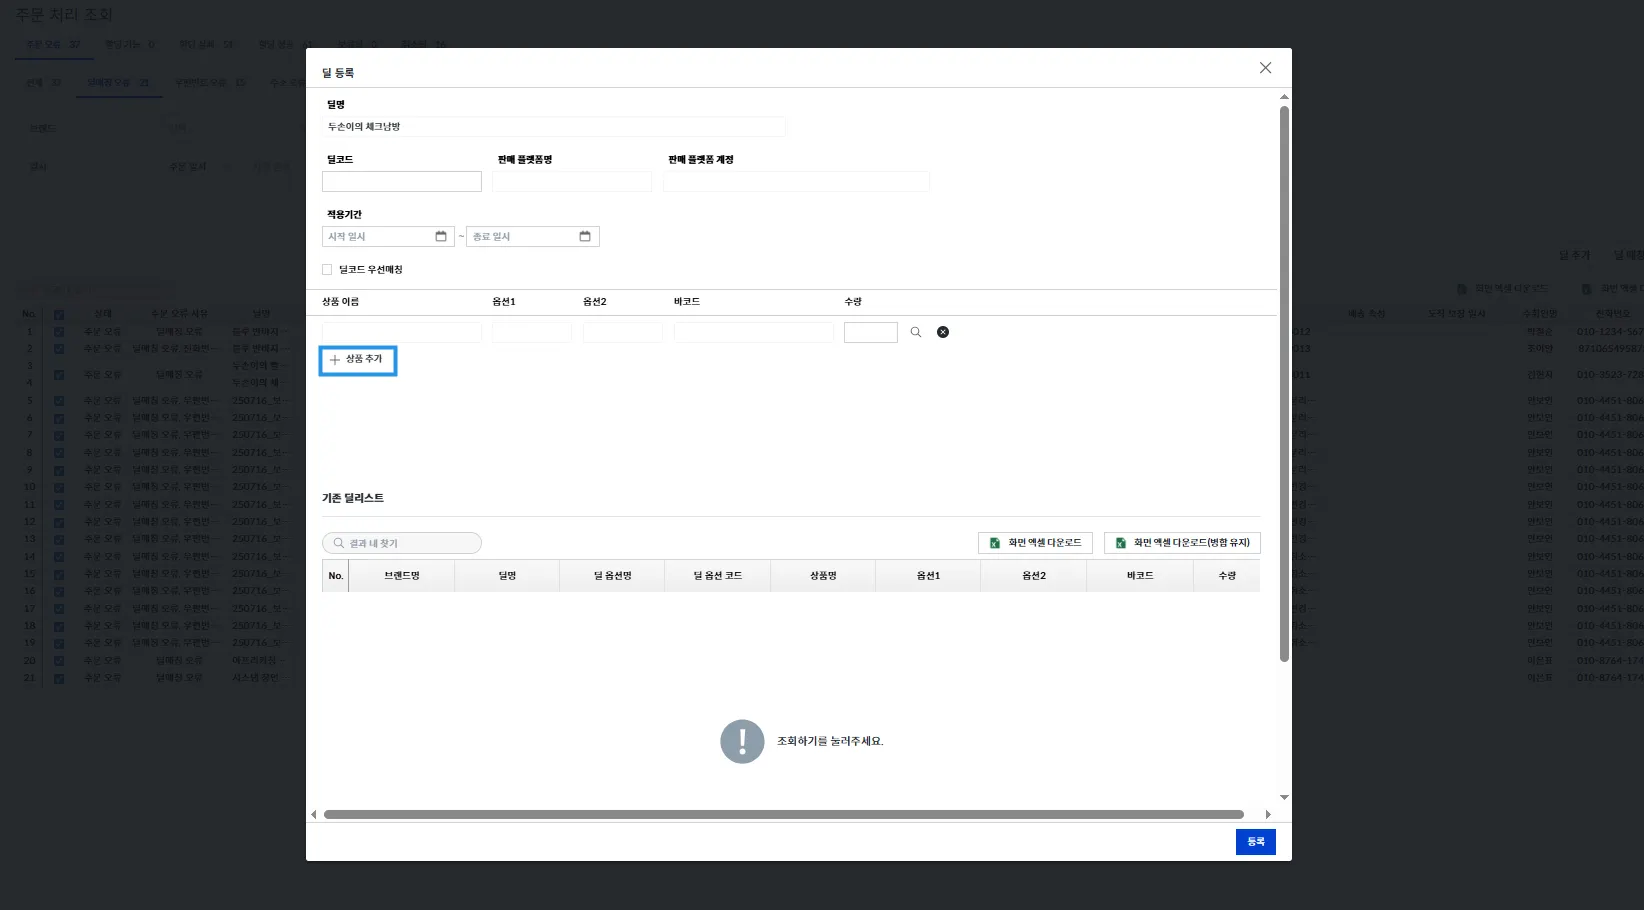Select the 판매 플랫폼 계정 field
This screenshot has height=910, width=1644.
tap(796, 182)
